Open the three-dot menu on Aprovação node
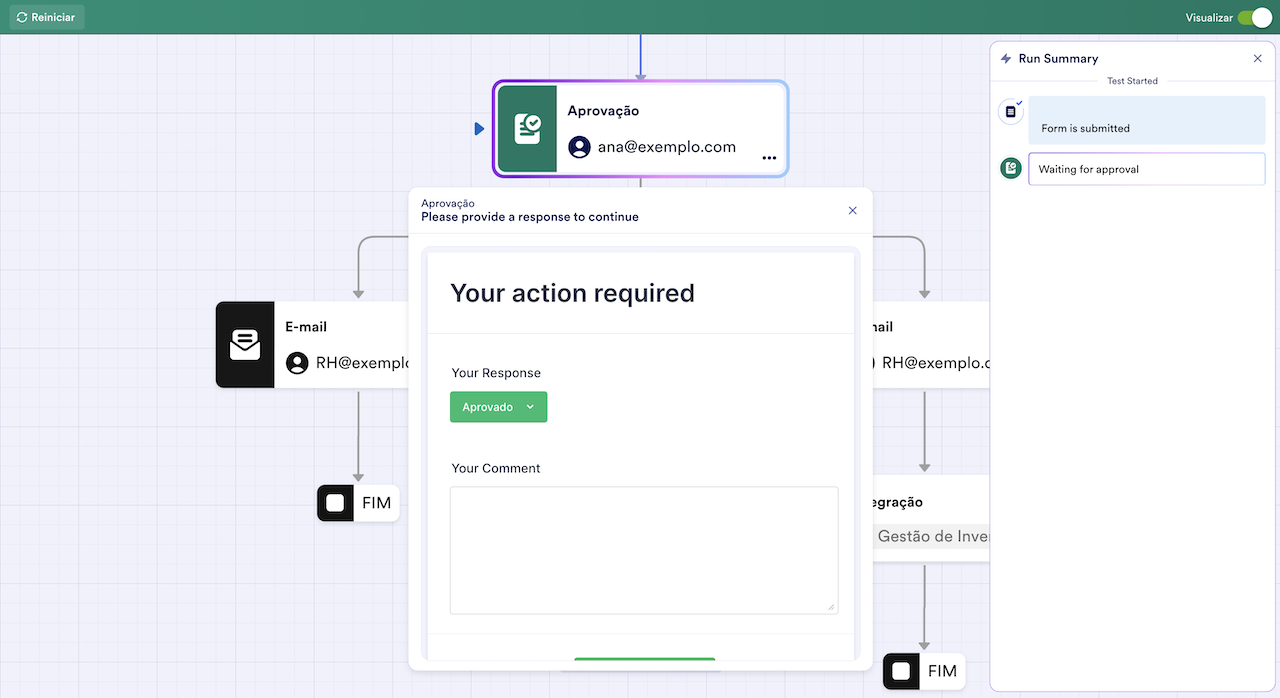This screenshot has height=698, width=1280. point(769,158)
